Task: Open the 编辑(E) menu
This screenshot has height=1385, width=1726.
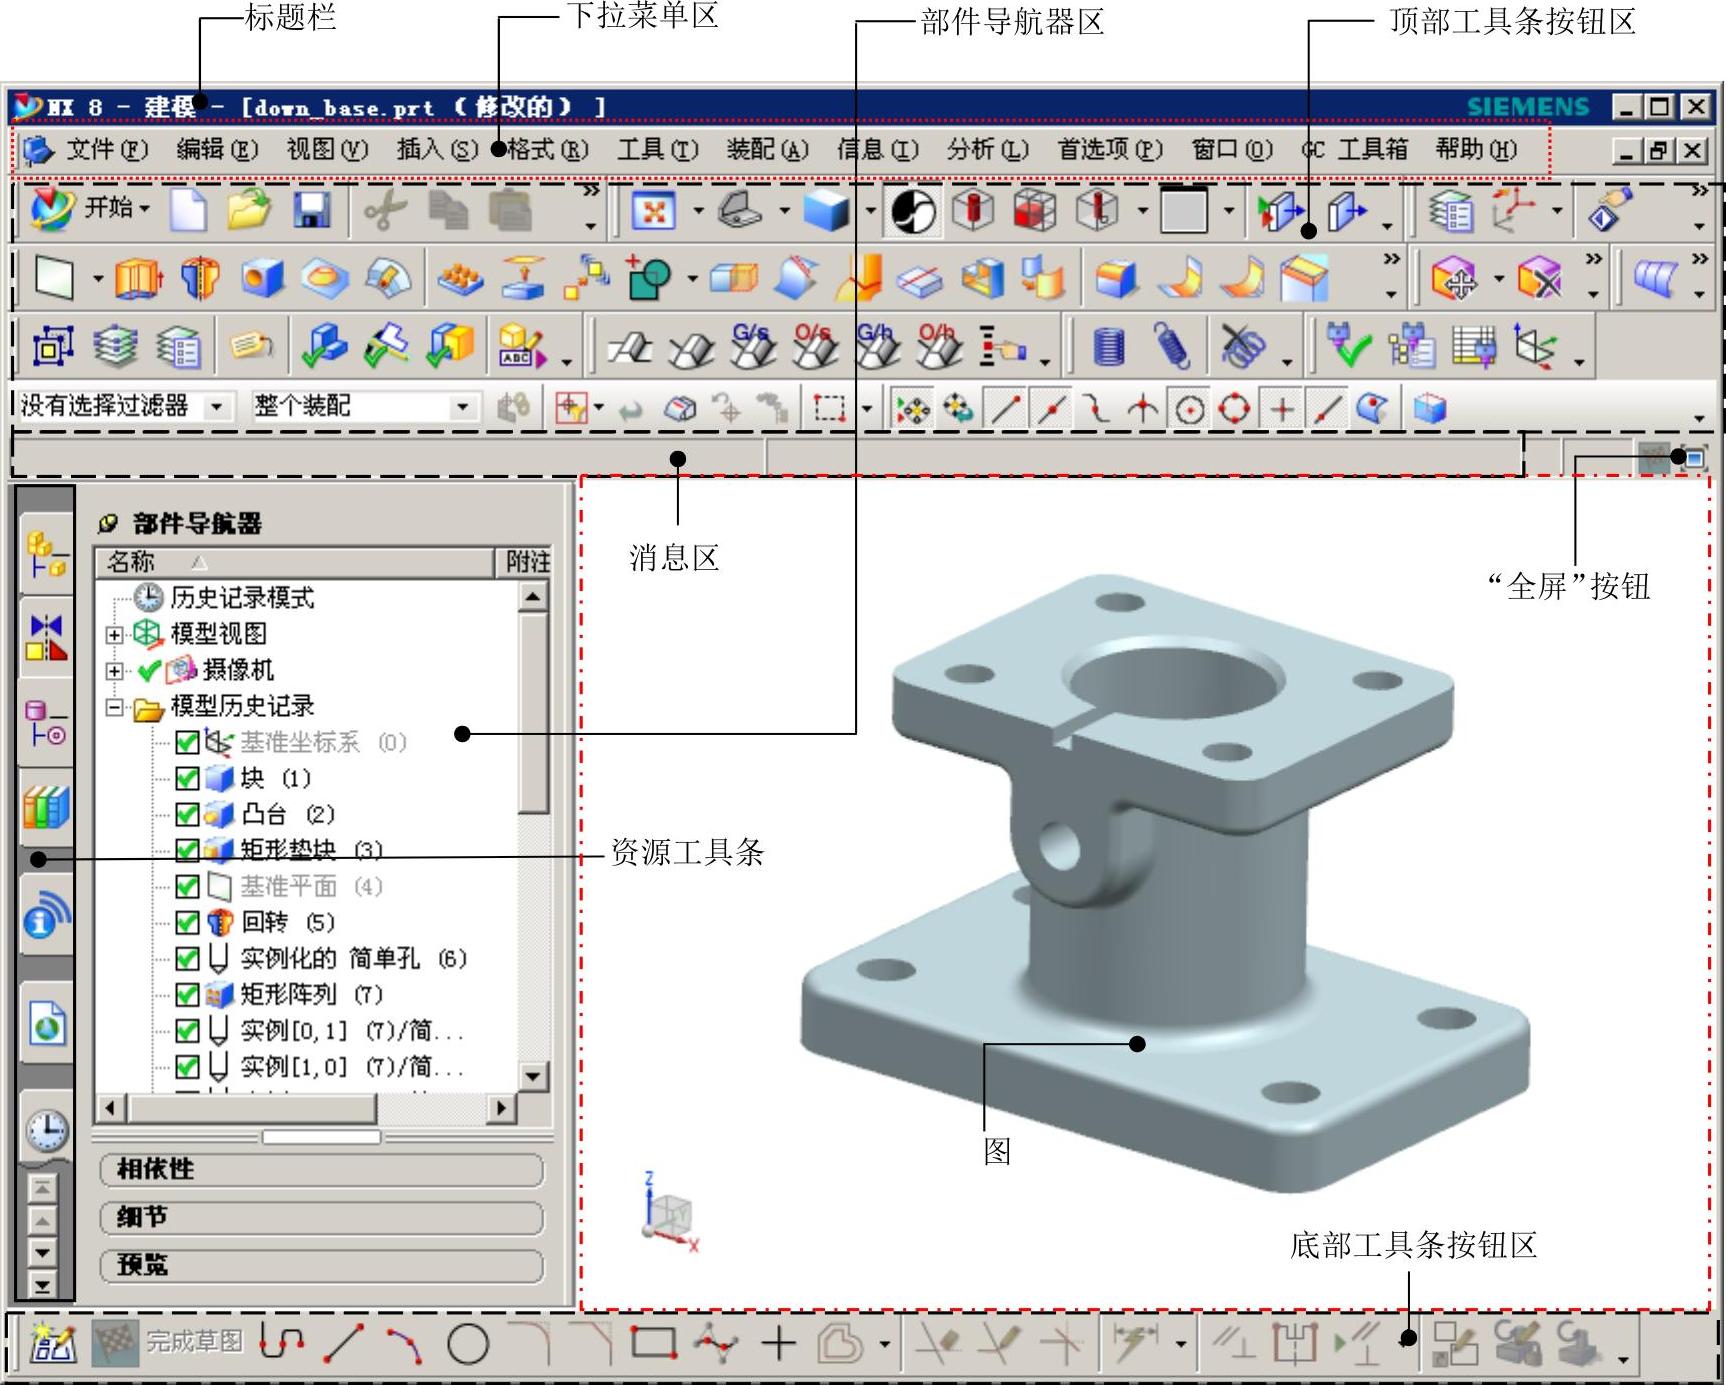Action: point(217,149)
